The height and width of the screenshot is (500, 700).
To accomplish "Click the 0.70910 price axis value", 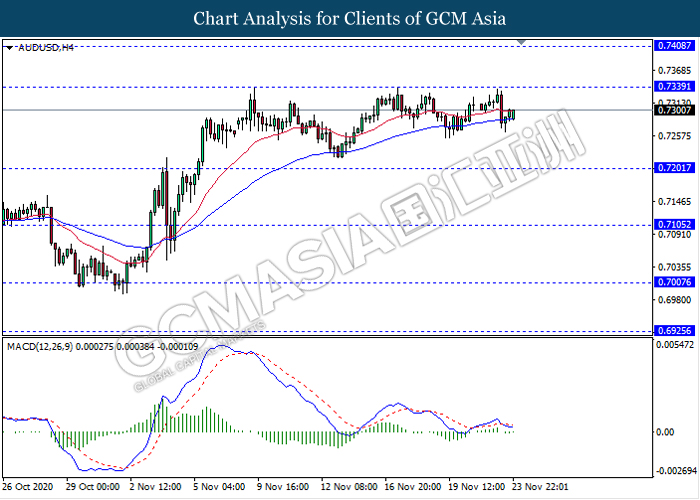I will tap(675, 234).
